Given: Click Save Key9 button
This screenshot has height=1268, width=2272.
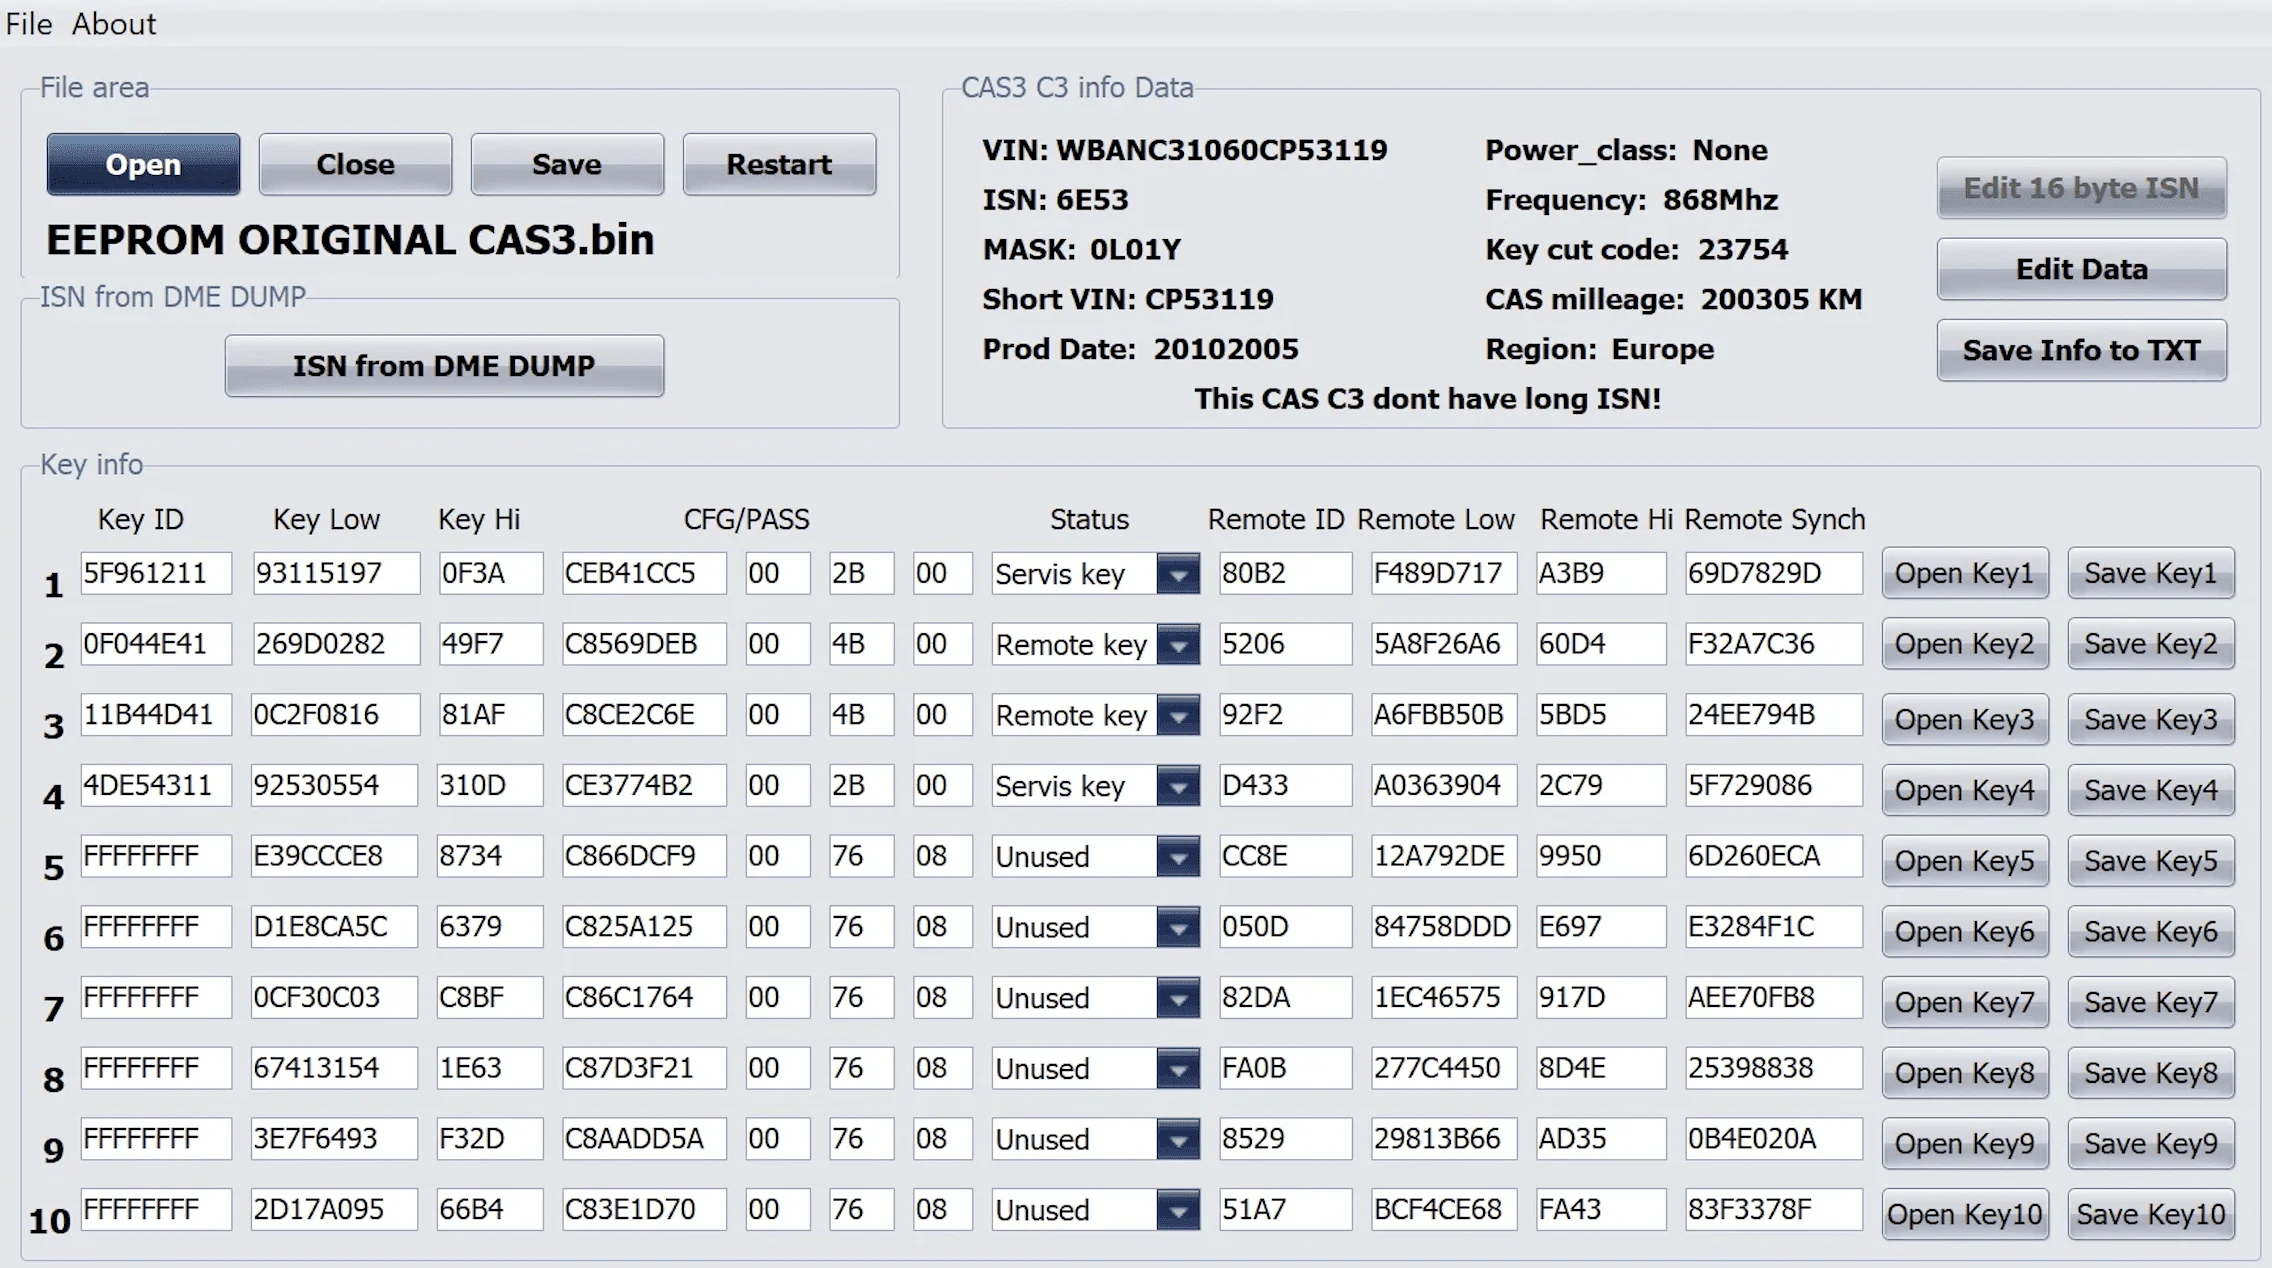Looking at the screenshot, I should (x=2151, y=1144).
